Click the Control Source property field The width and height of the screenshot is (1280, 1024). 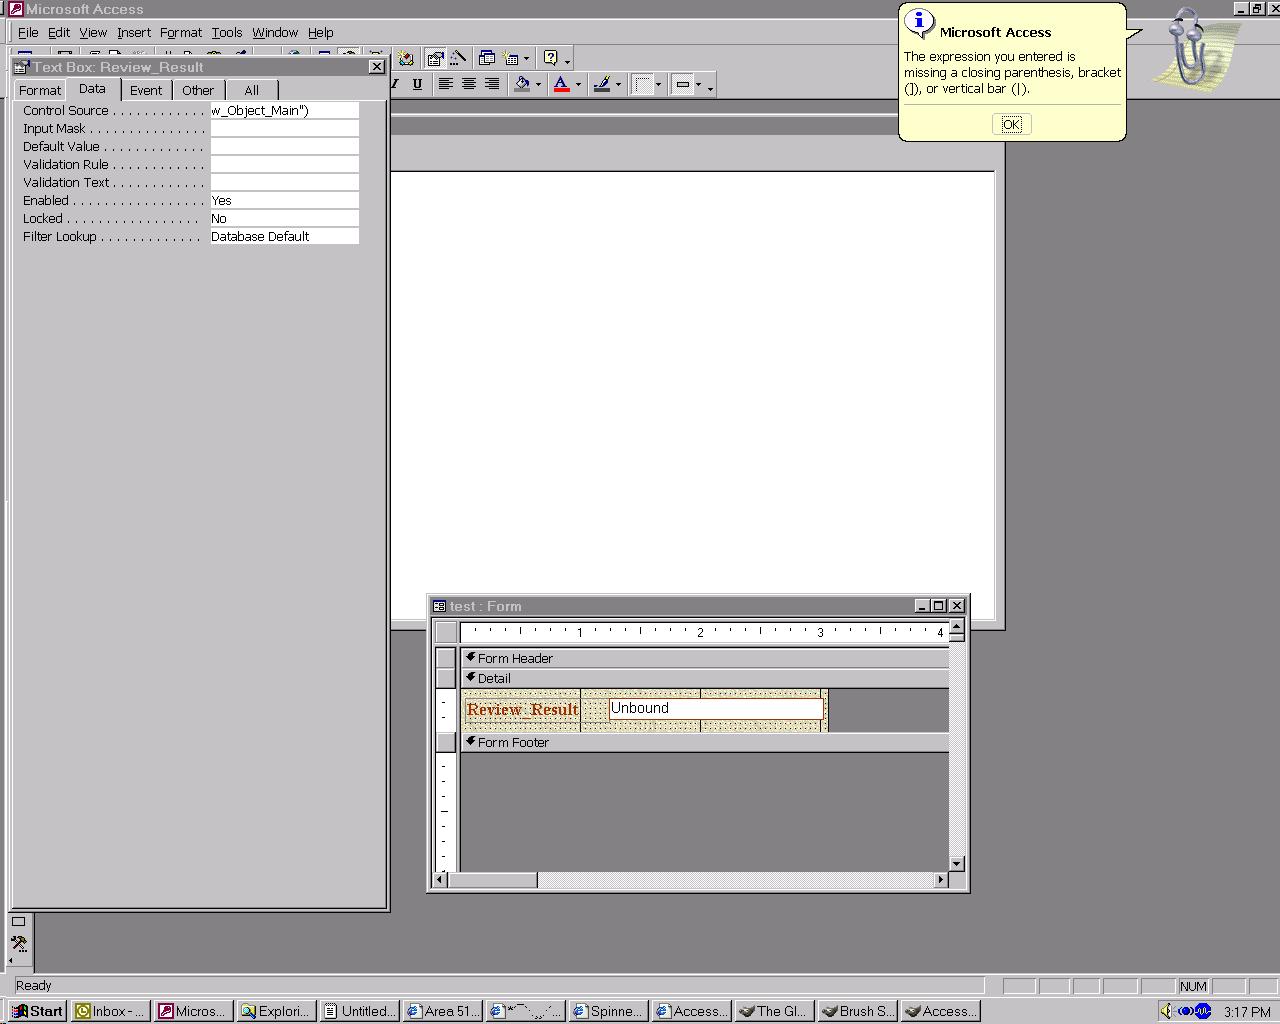[x=284, y=111]
